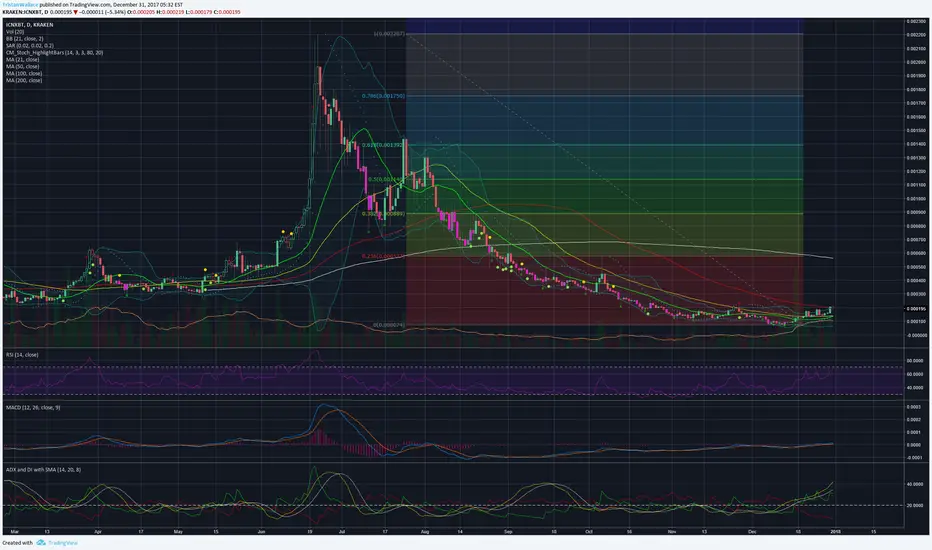Click the ADX and DI with SMA label
Image resolution: width=932 pixels, height=550 pixels.
[x=43, y=470]
